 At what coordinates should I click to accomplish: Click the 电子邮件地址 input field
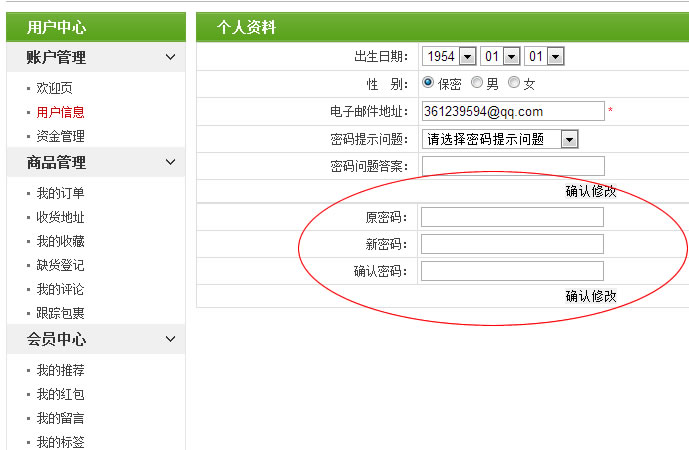tap(513, 111)
